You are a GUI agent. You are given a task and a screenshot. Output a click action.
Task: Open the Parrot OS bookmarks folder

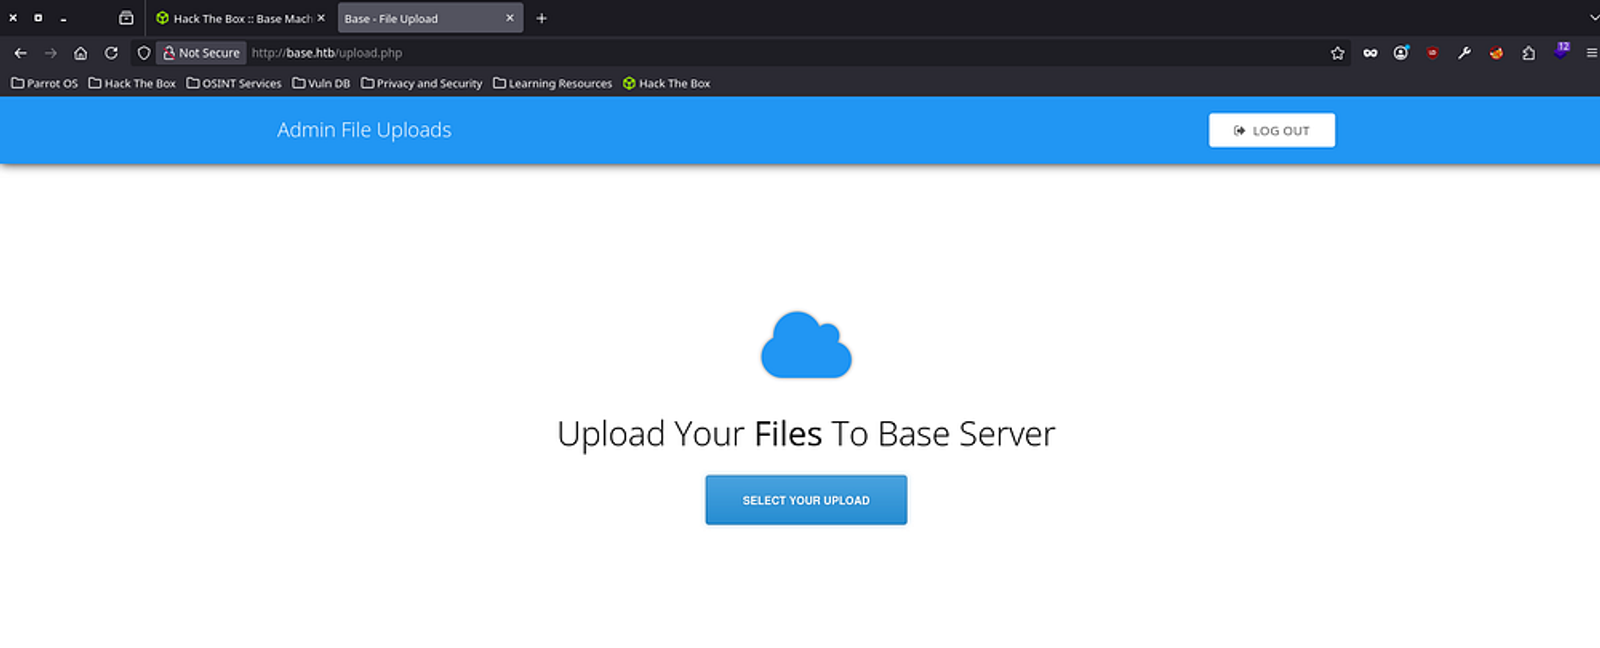tap(44, 83)
